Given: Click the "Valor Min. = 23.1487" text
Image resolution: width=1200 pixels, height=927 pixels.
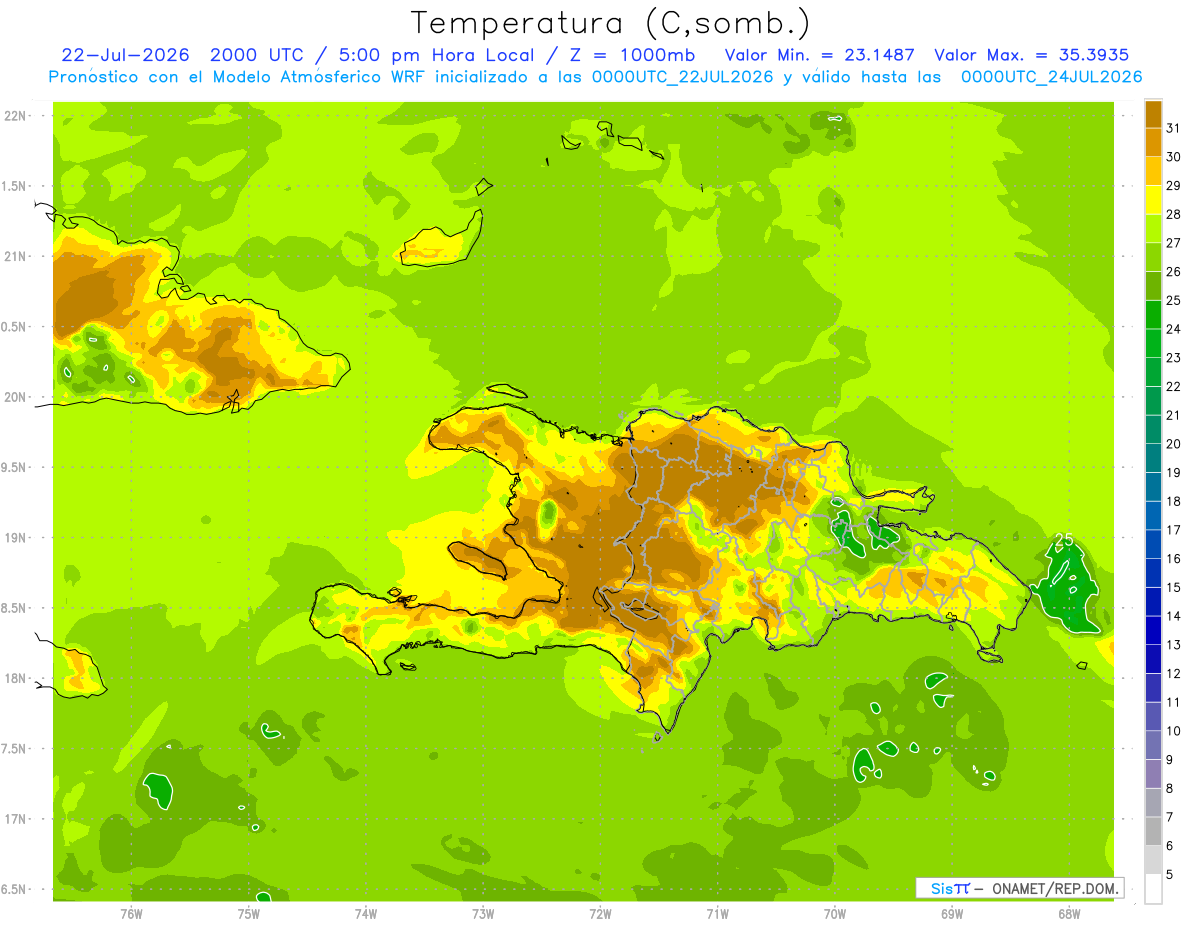Looking at the screenshot, I should pyautogui.click(x=820, y=55).
